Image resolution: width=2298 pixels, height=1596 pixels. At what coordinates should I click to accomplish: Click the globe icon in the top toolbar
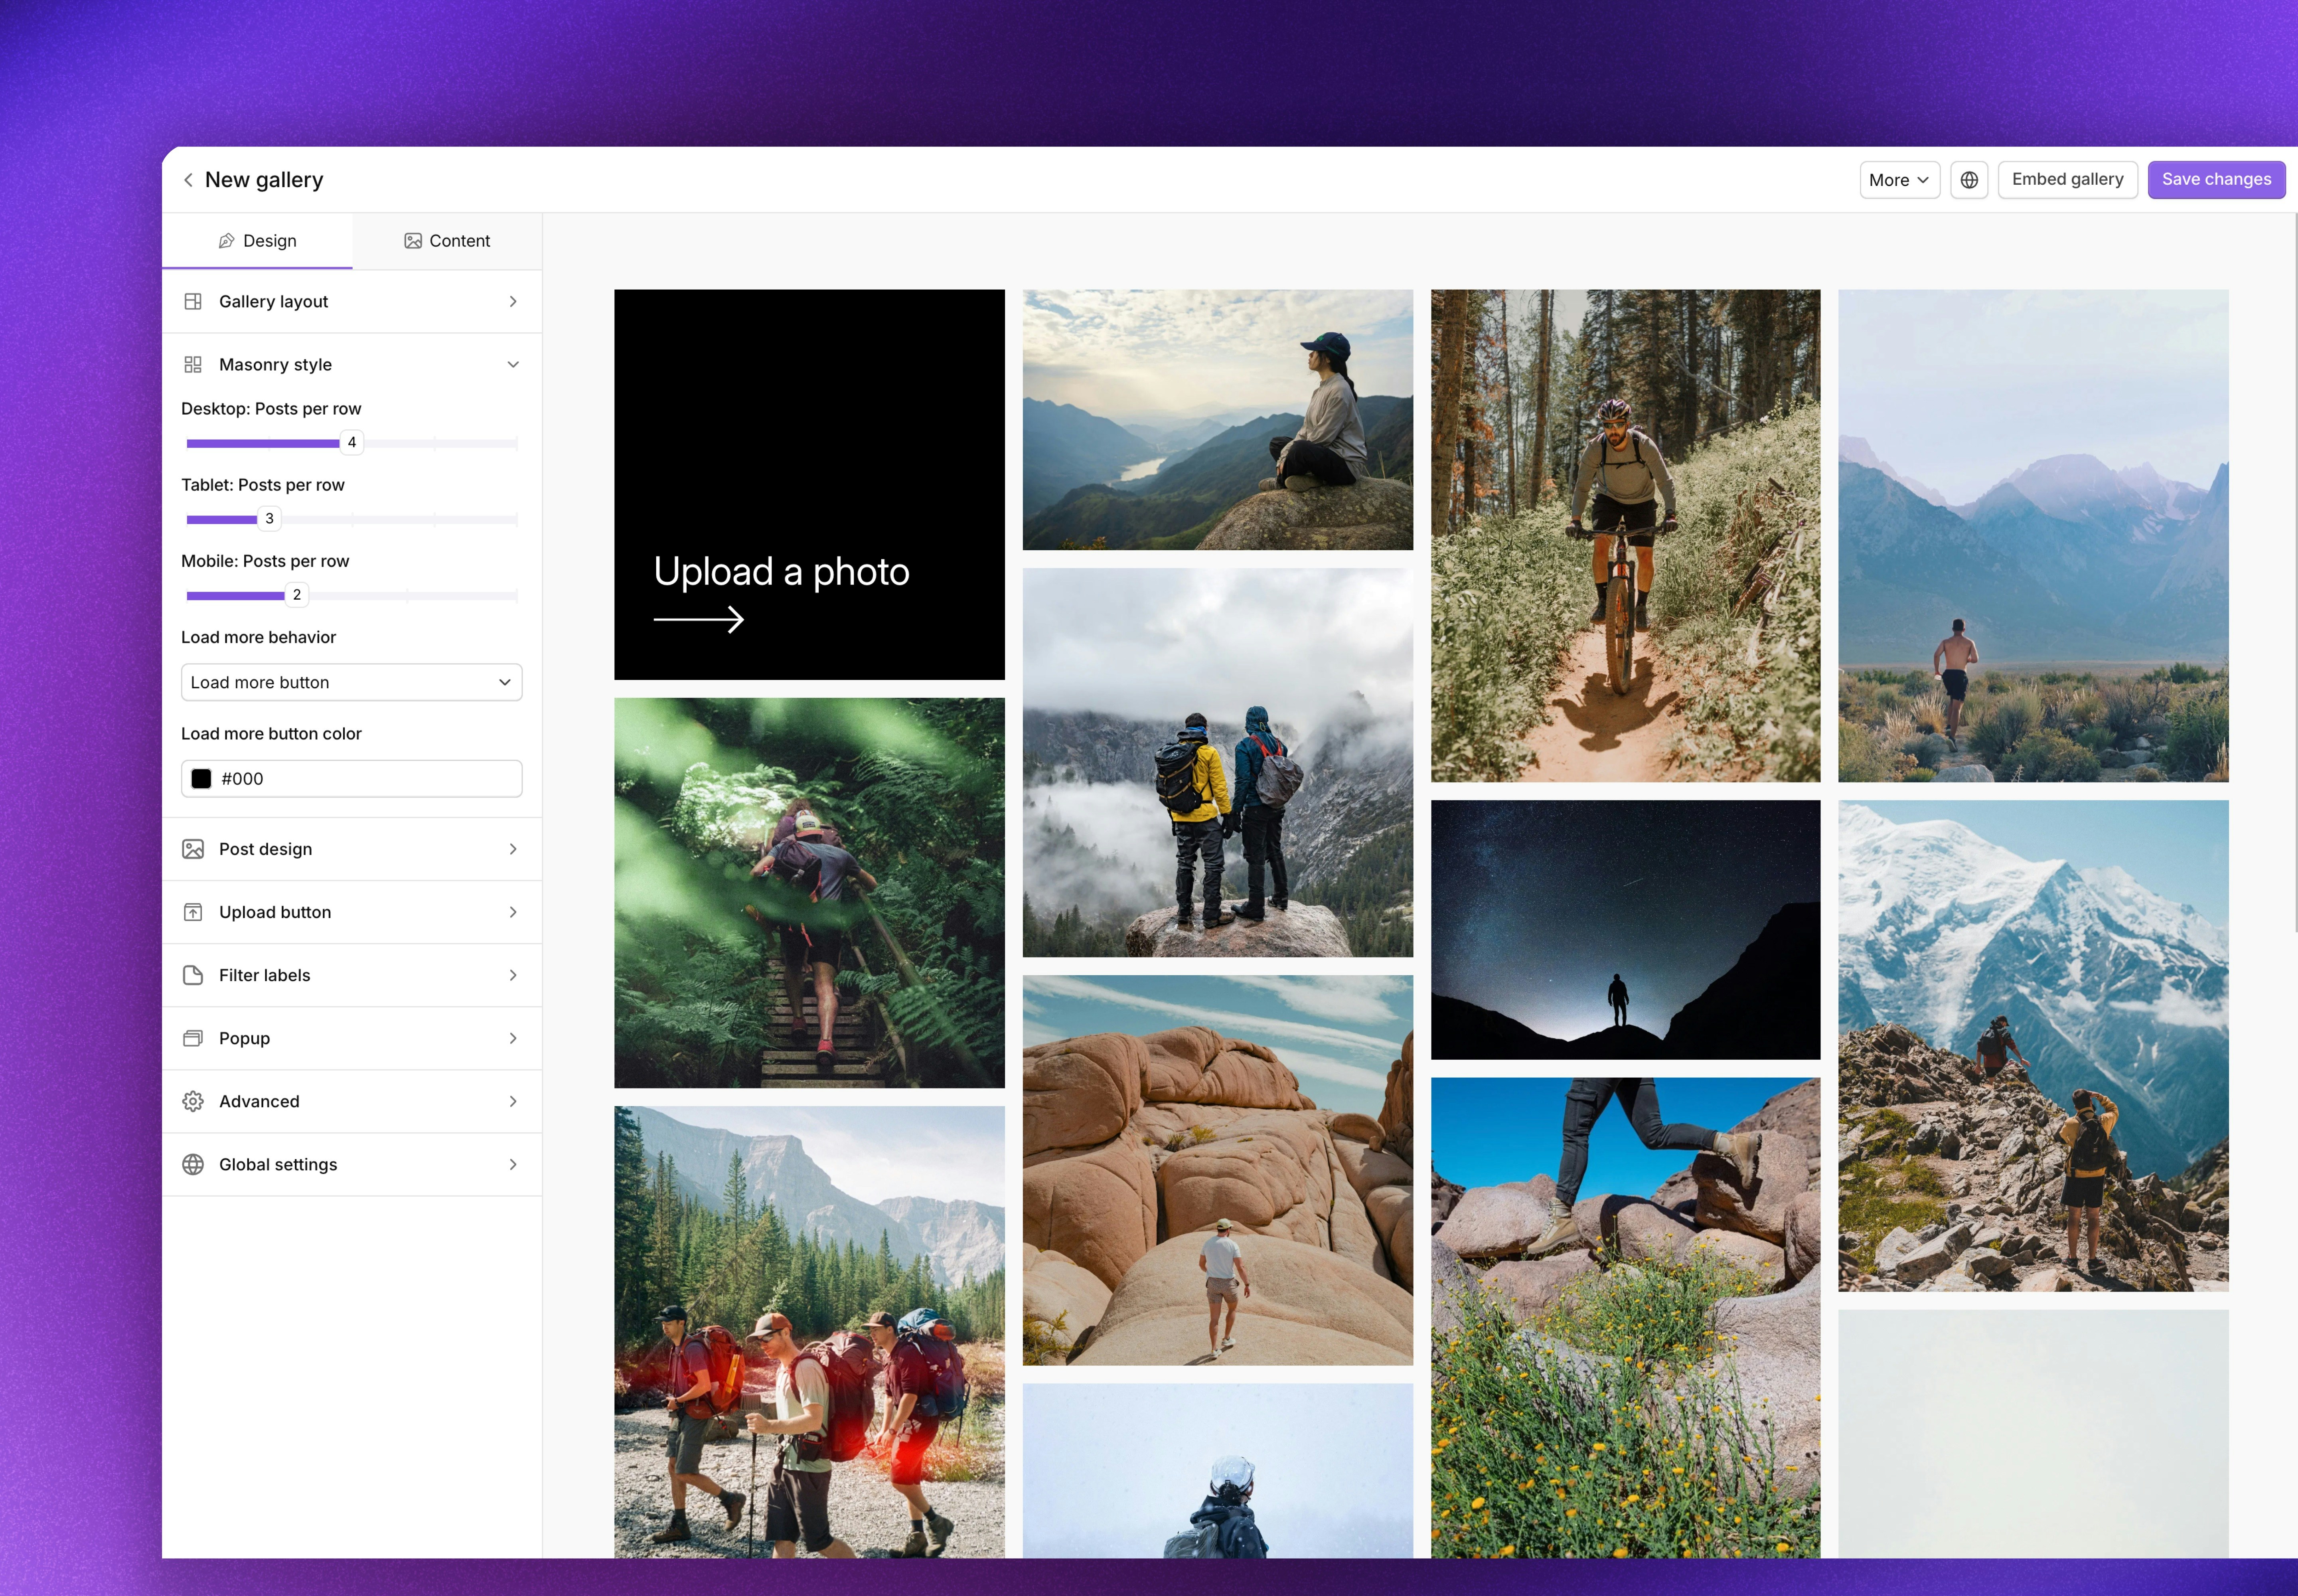click(x=1968, y=179)
